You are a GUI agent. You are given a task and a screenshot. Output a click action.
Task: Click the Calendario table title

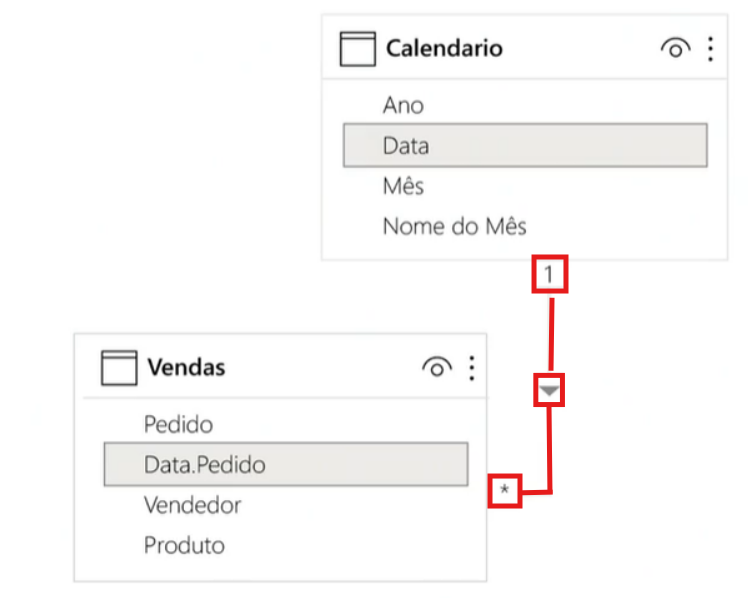coord(444,48)
